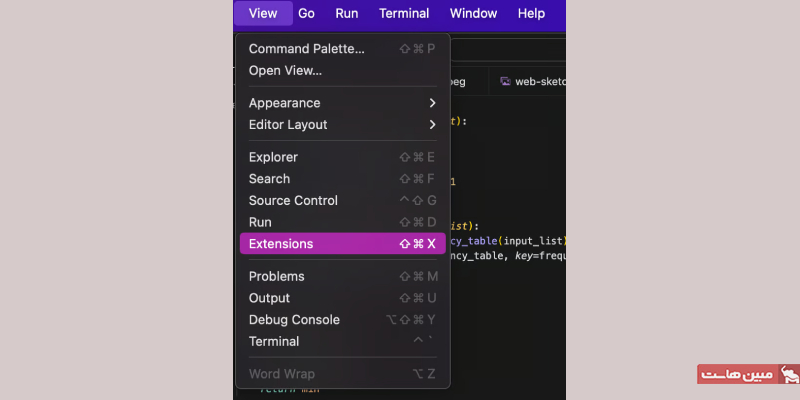Image resolution: width=800 pixels, height=400 pixels.
Task: Open the Run menu in menu bar
Action: click(x=346, y=13)
